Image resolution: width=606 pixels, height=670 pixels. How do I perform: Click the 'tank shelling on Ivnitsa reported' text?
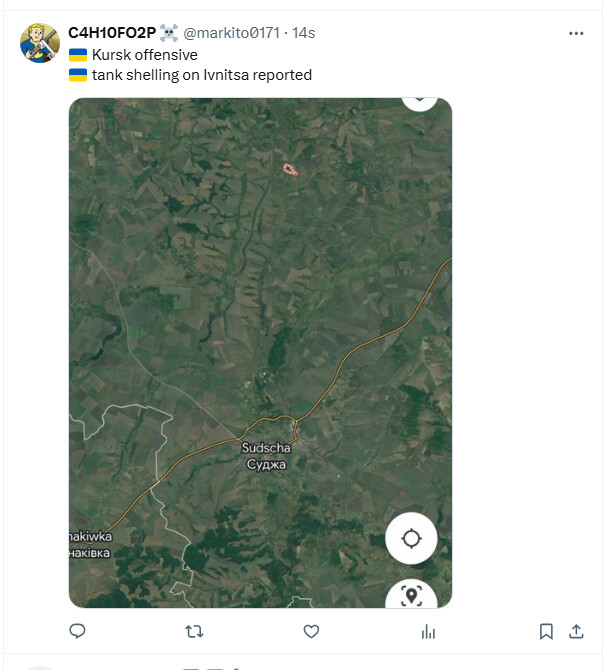point(201,75)
